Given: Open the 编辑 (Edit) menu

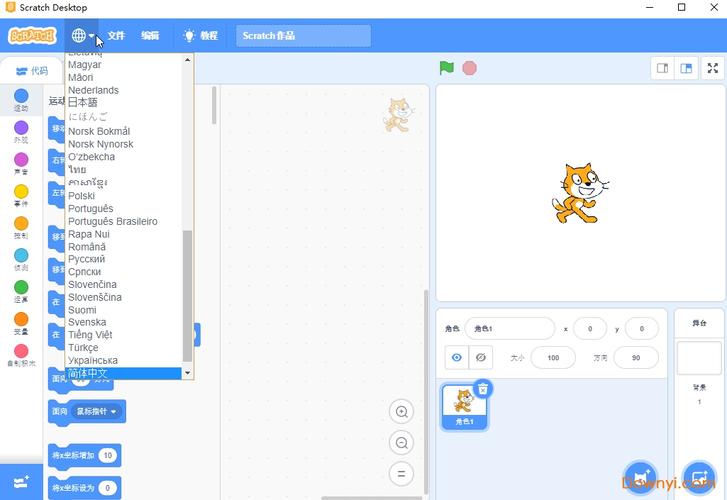Looking at the screenshot, I should click(150, 36).
